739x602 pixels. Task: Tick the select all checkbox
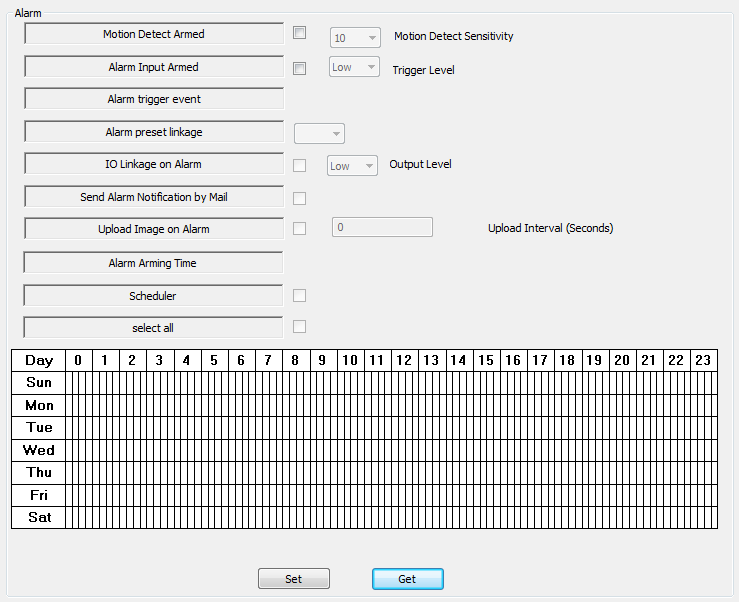click(x=299, y=327)
